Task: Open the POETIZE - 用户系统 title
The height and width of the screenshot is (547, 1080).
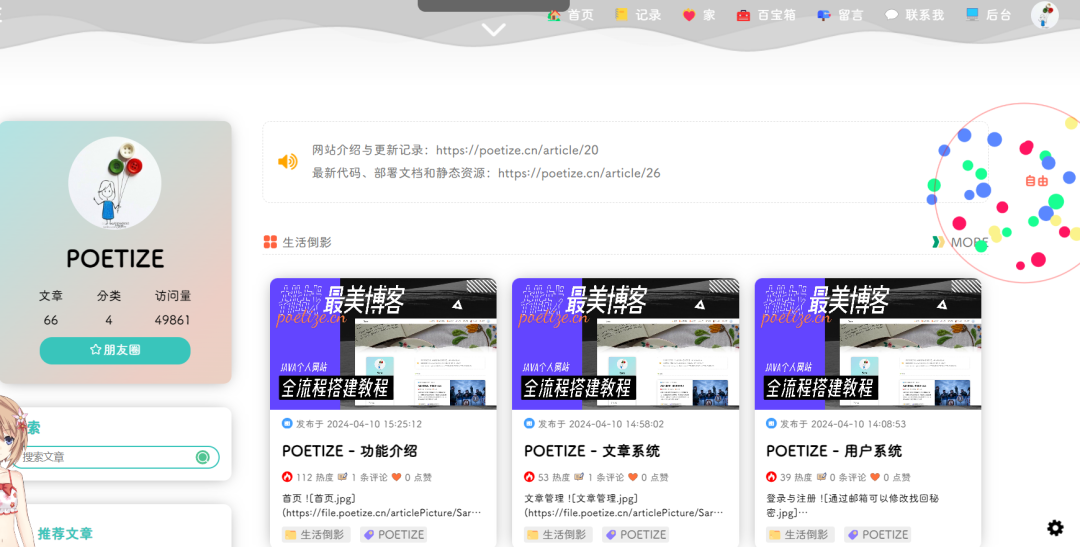Action: [834, 451]
